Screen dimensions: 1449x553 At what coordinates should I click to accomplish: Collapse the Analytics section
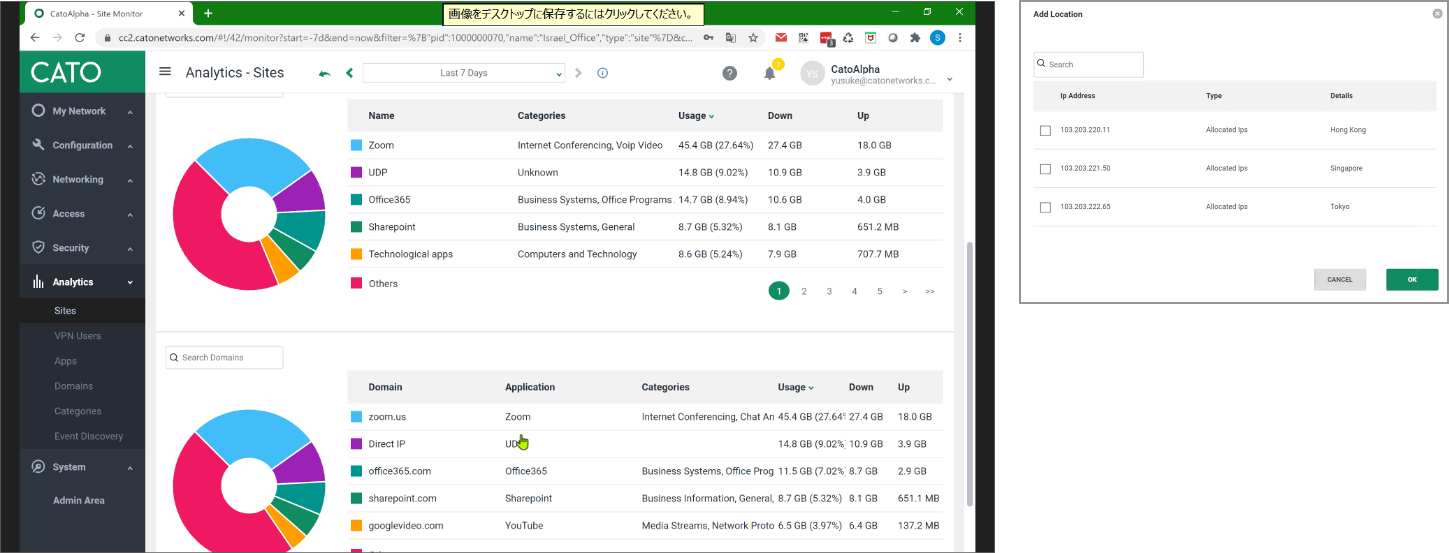tap(130, 283)
